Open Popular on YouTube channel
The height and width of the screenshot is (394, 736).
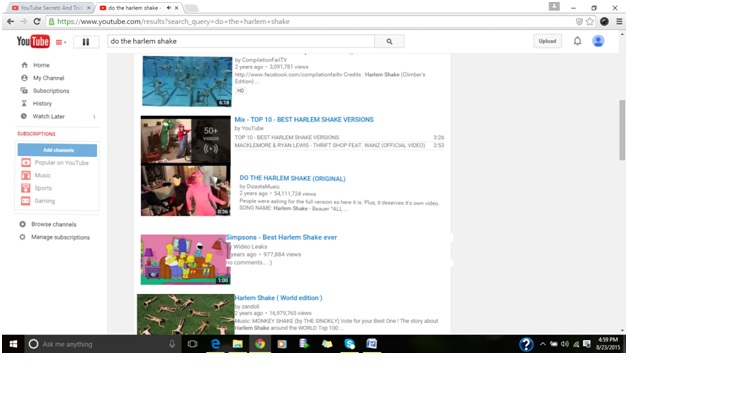pyautogui.click(x=61, y=162)
